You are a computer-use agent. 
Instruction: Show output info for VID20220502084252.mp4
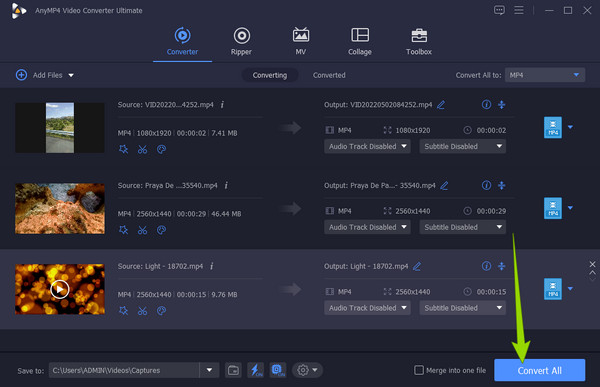486,105
